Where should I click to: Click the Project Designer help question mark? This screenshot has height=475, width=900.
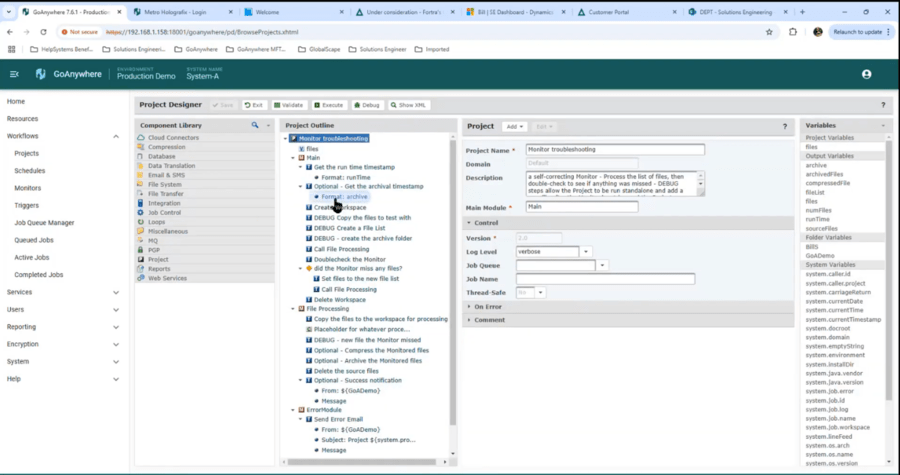click(882, 104)
